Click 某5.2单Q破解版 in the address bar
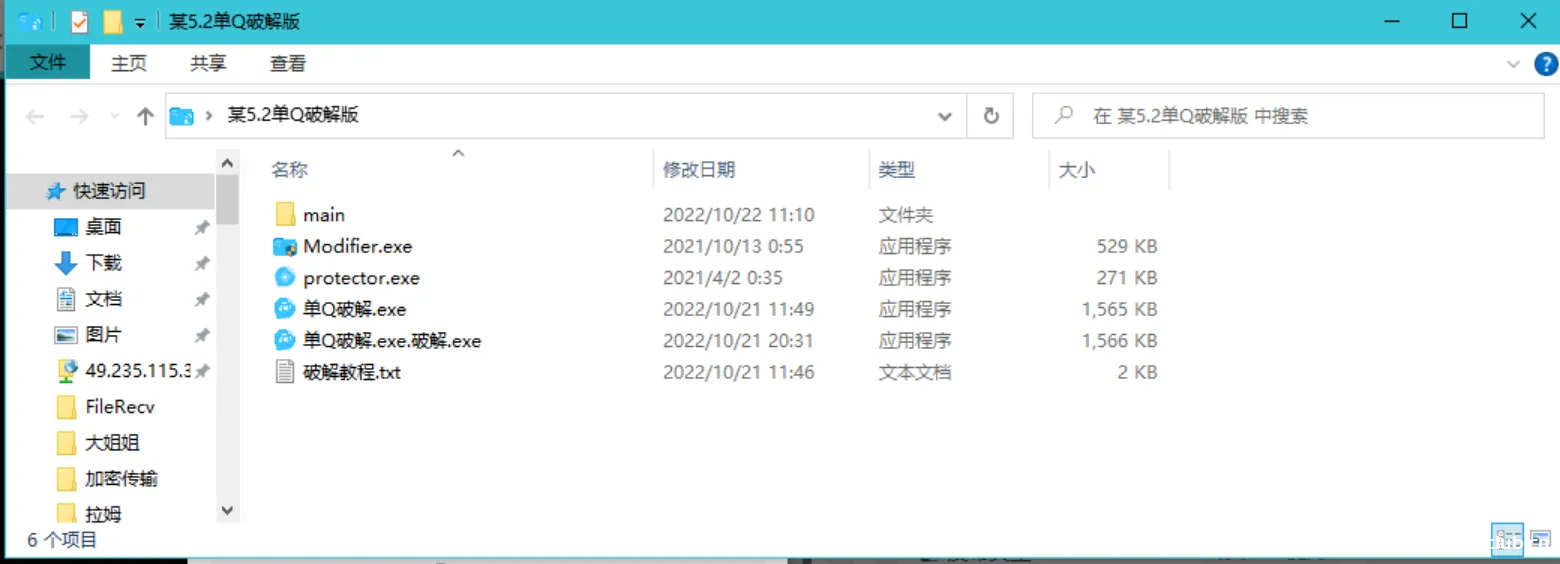This screenshot has width=1560, height=564. click(293, 115)
